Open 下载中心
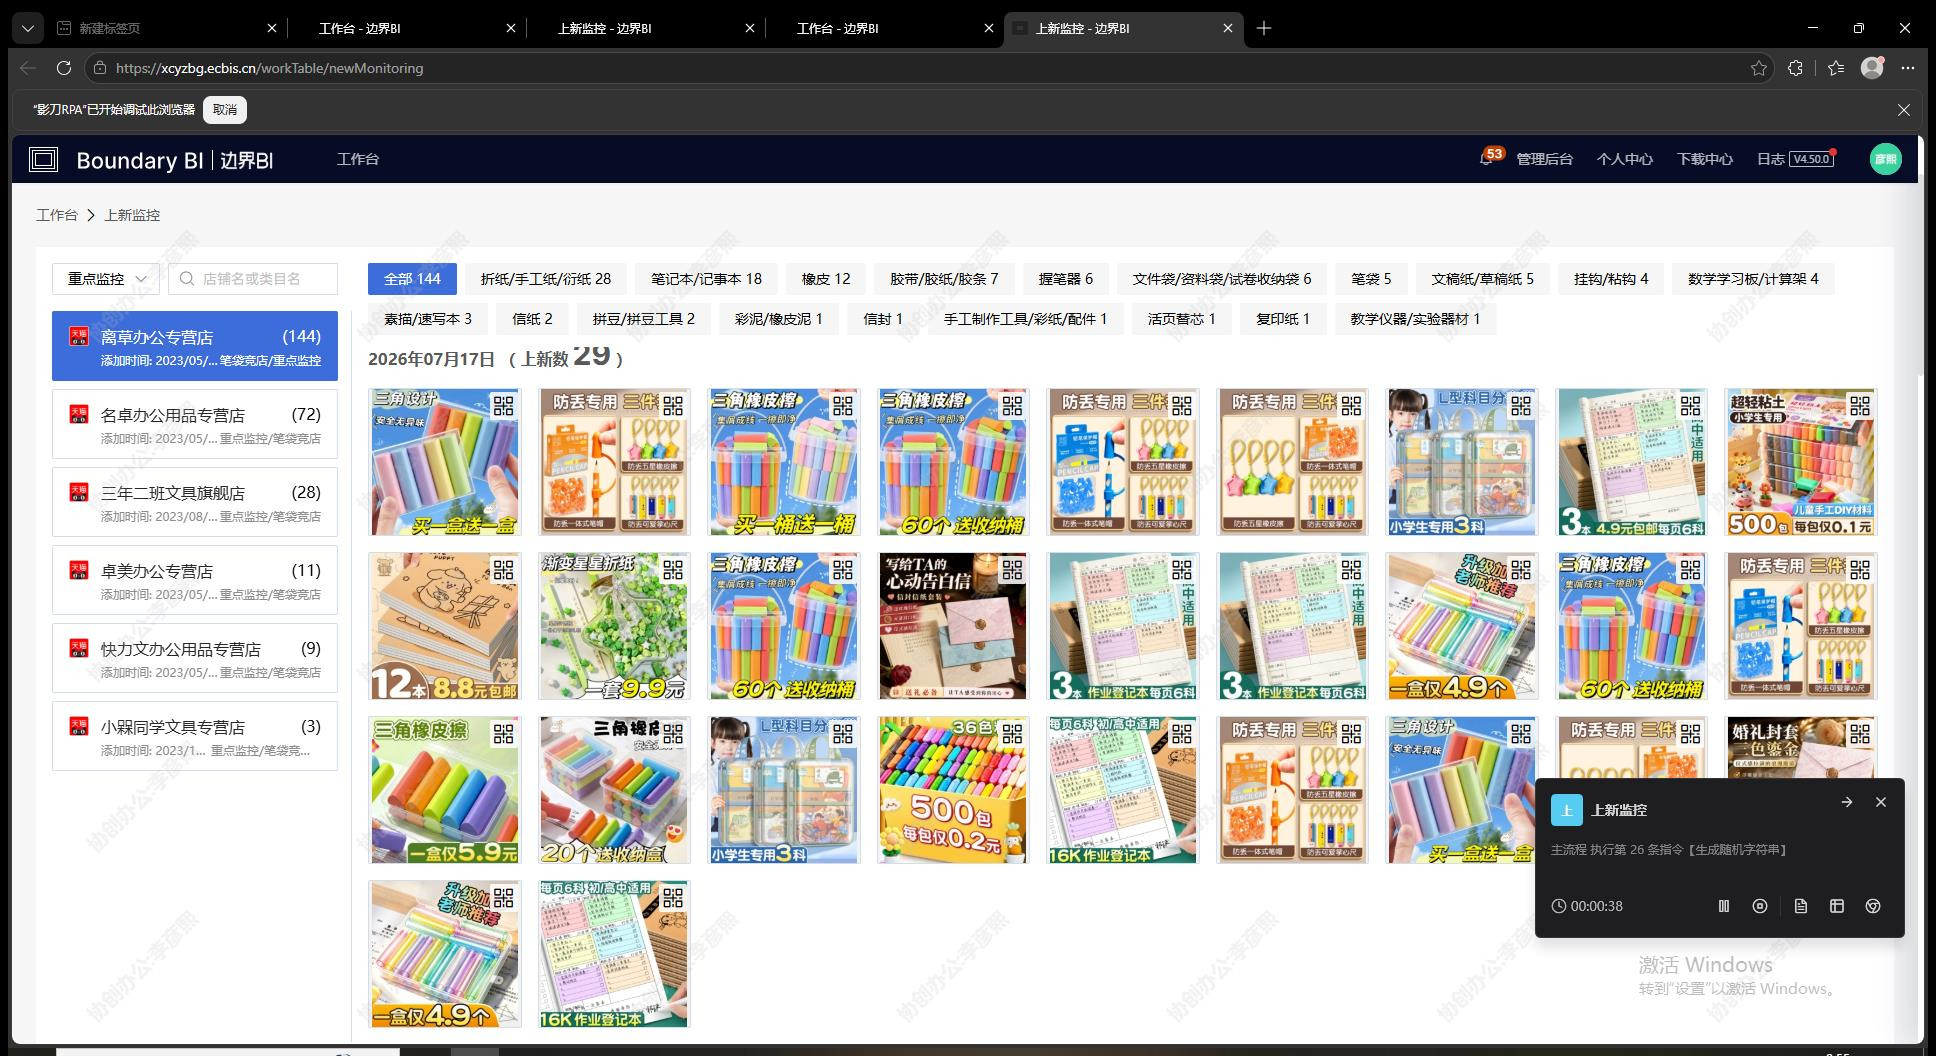 point(1704,159)
